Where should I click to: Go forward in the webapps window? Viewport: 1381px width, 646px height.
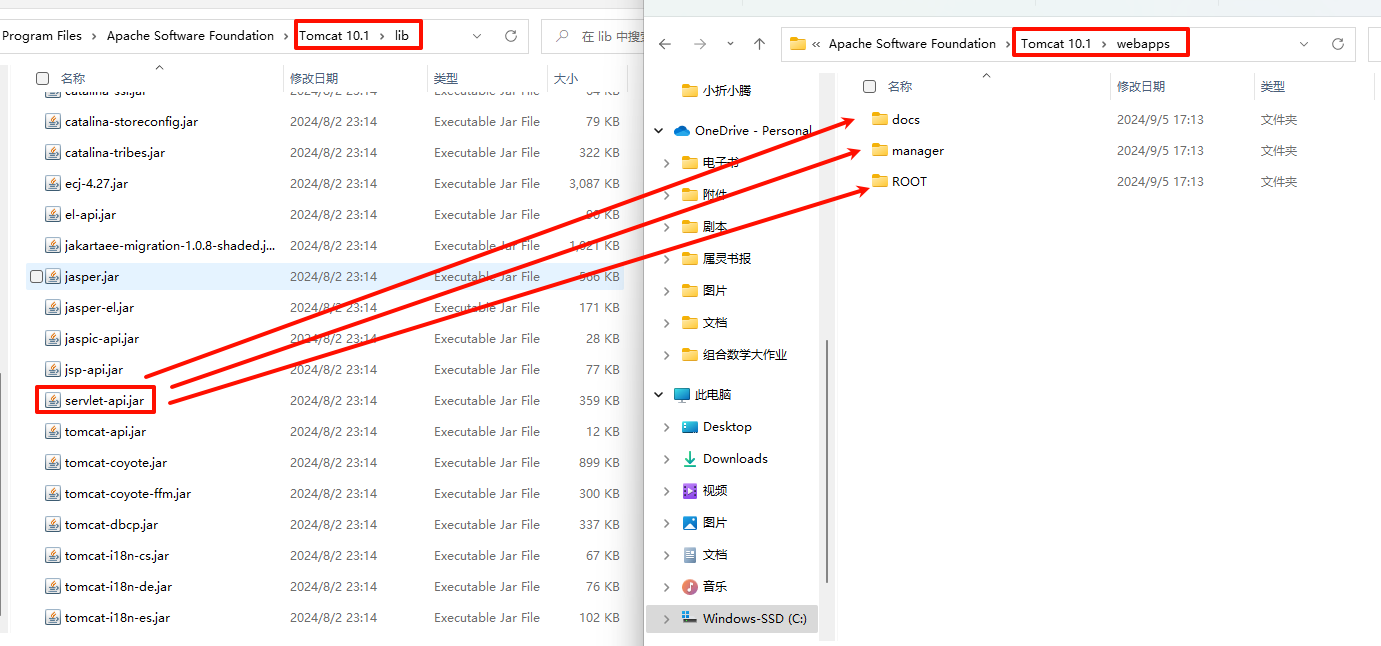699,44
